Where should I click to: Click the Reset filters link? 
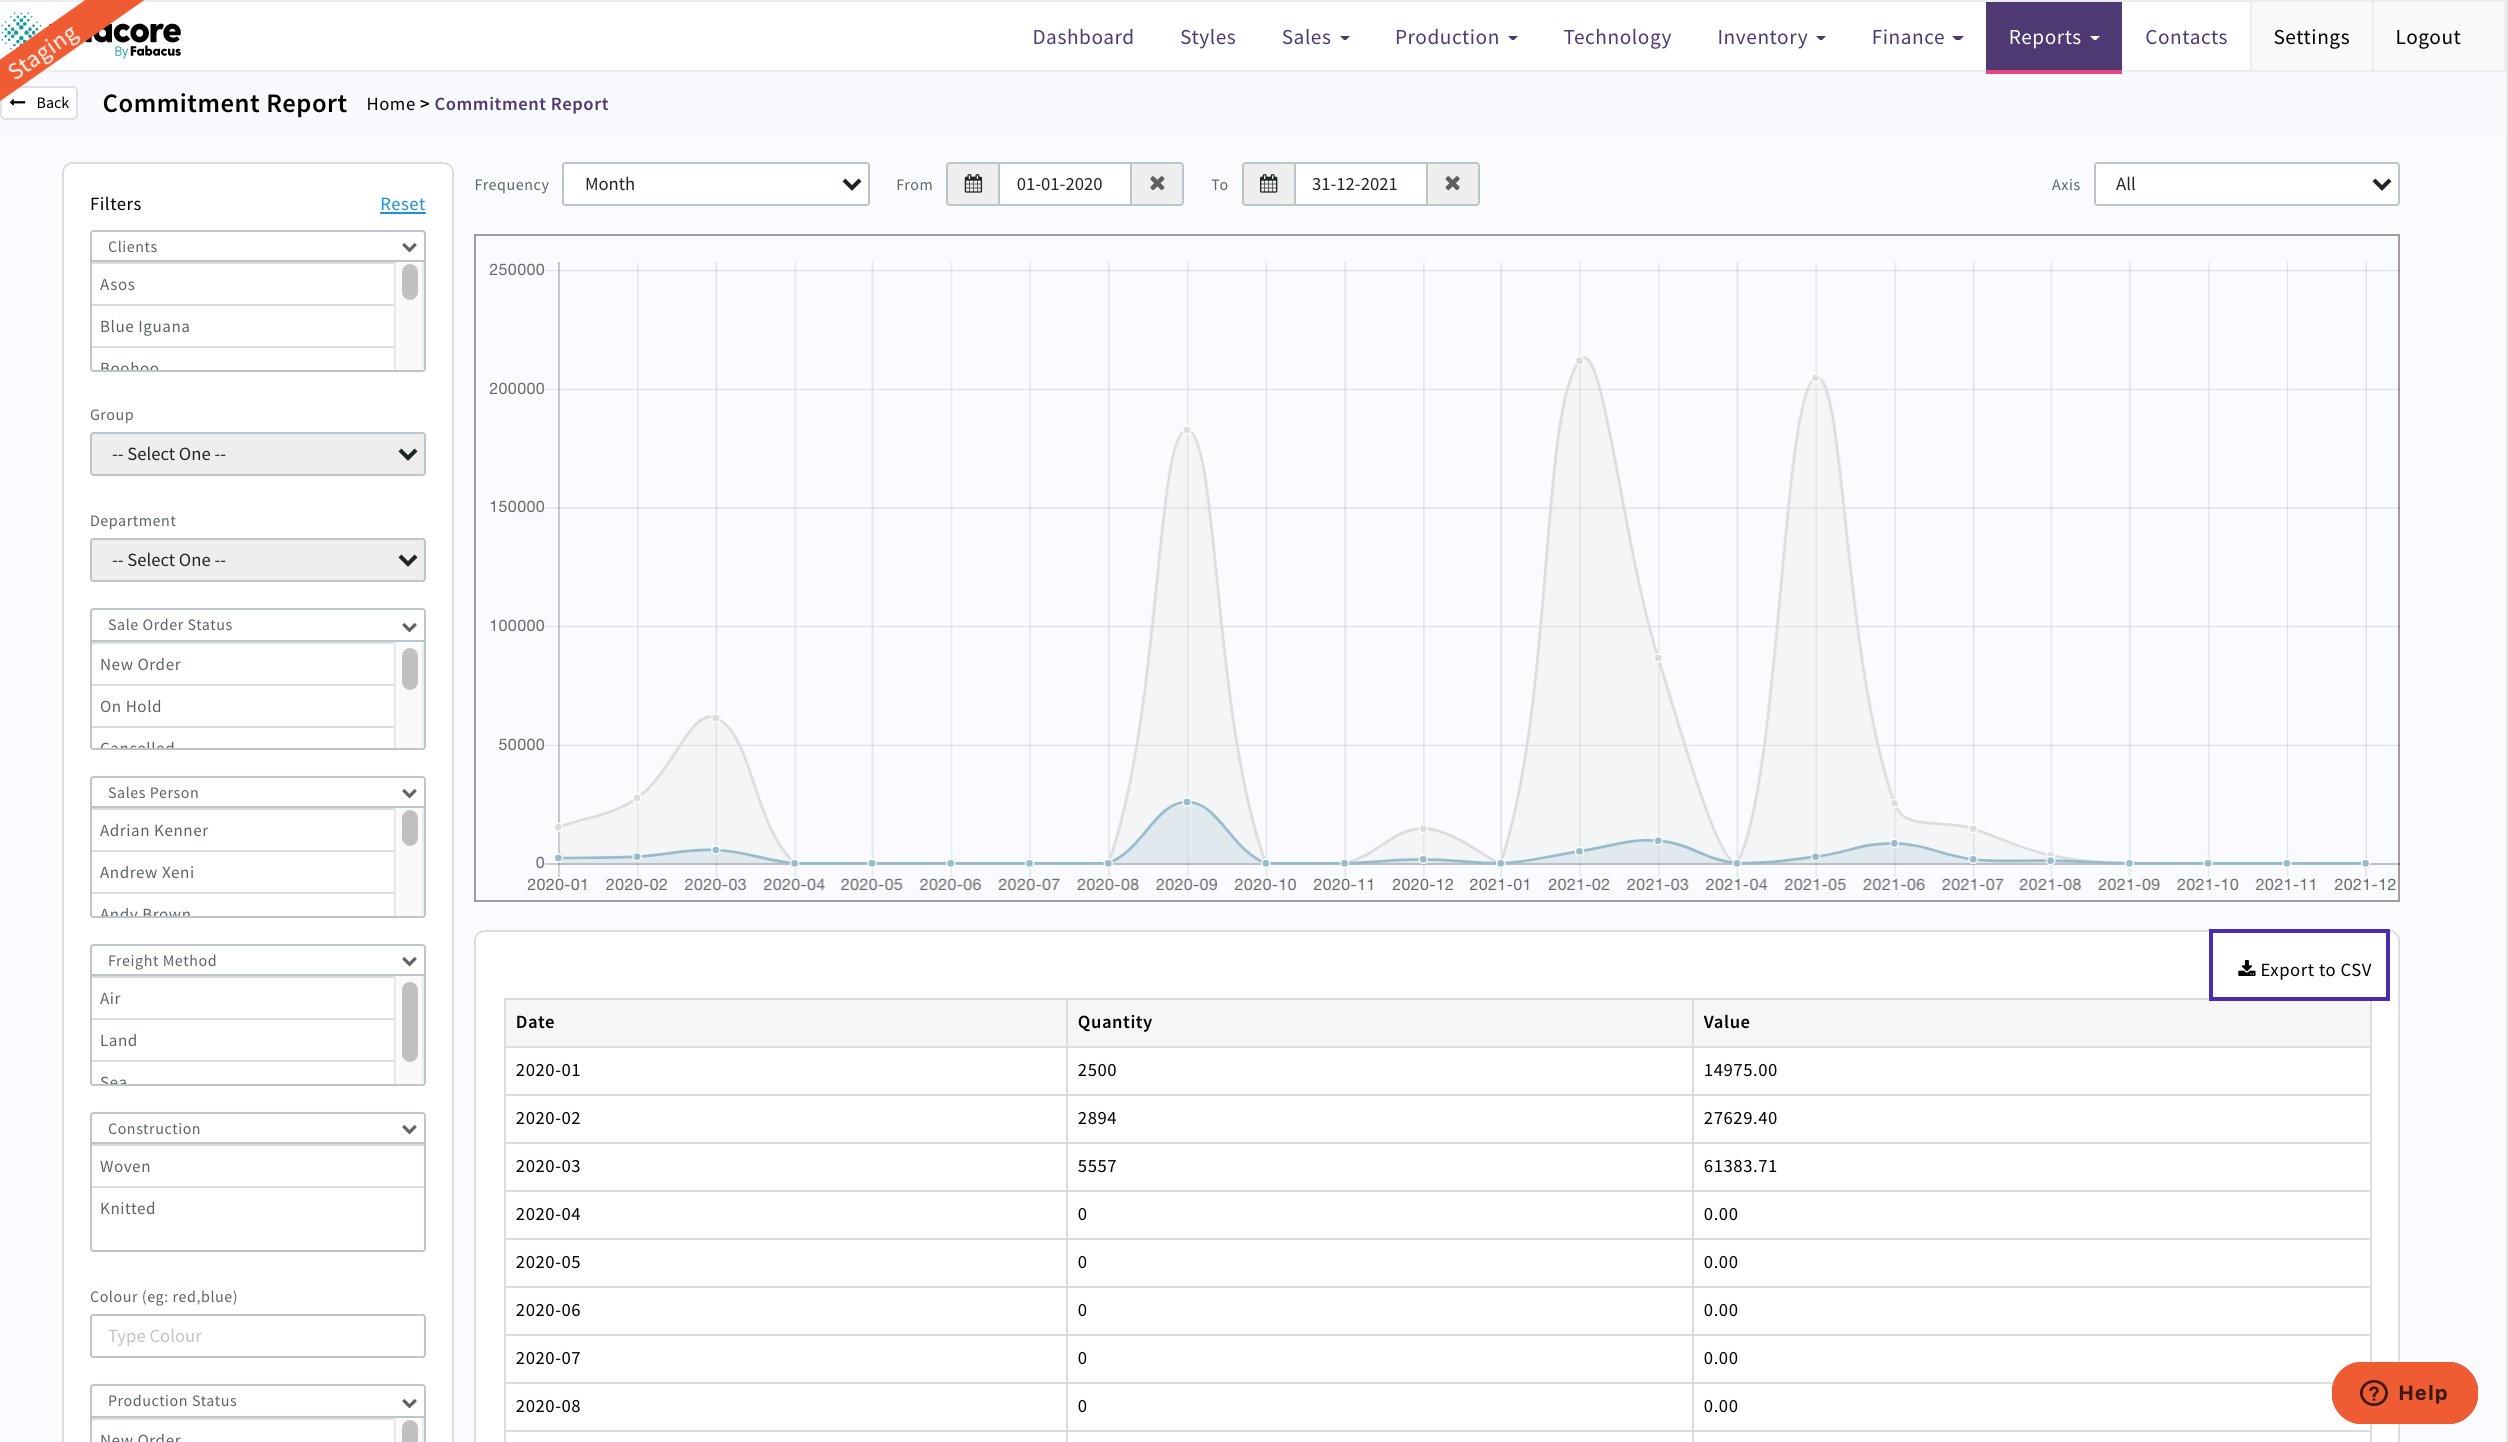click(x=402, y=203)
